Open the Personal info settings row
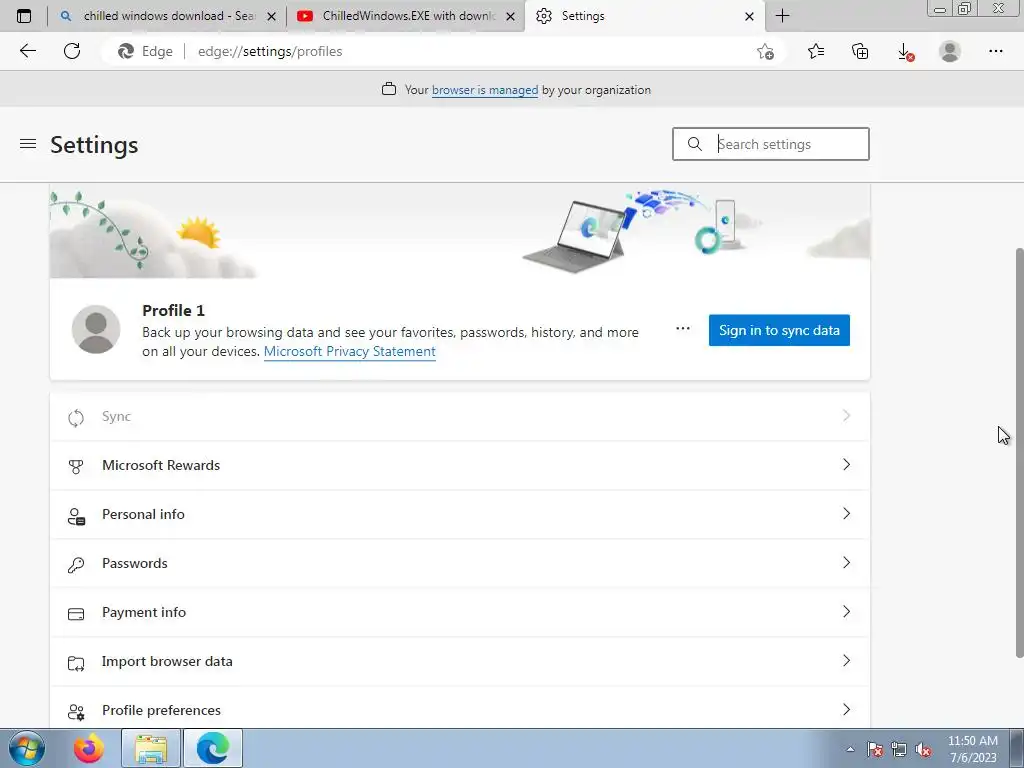This screenshot has width=1024, height=768. (x=460, y=515)
